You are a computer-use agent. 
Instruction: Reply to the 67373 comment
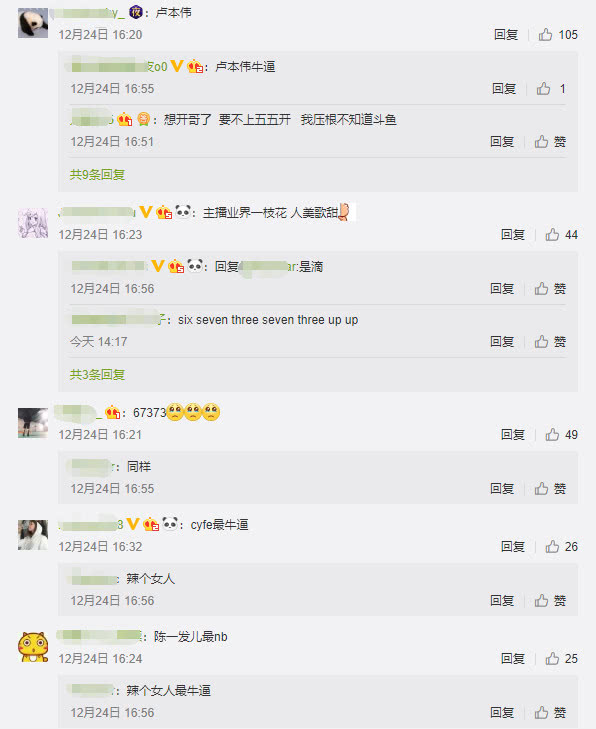(x=513, y=435)
